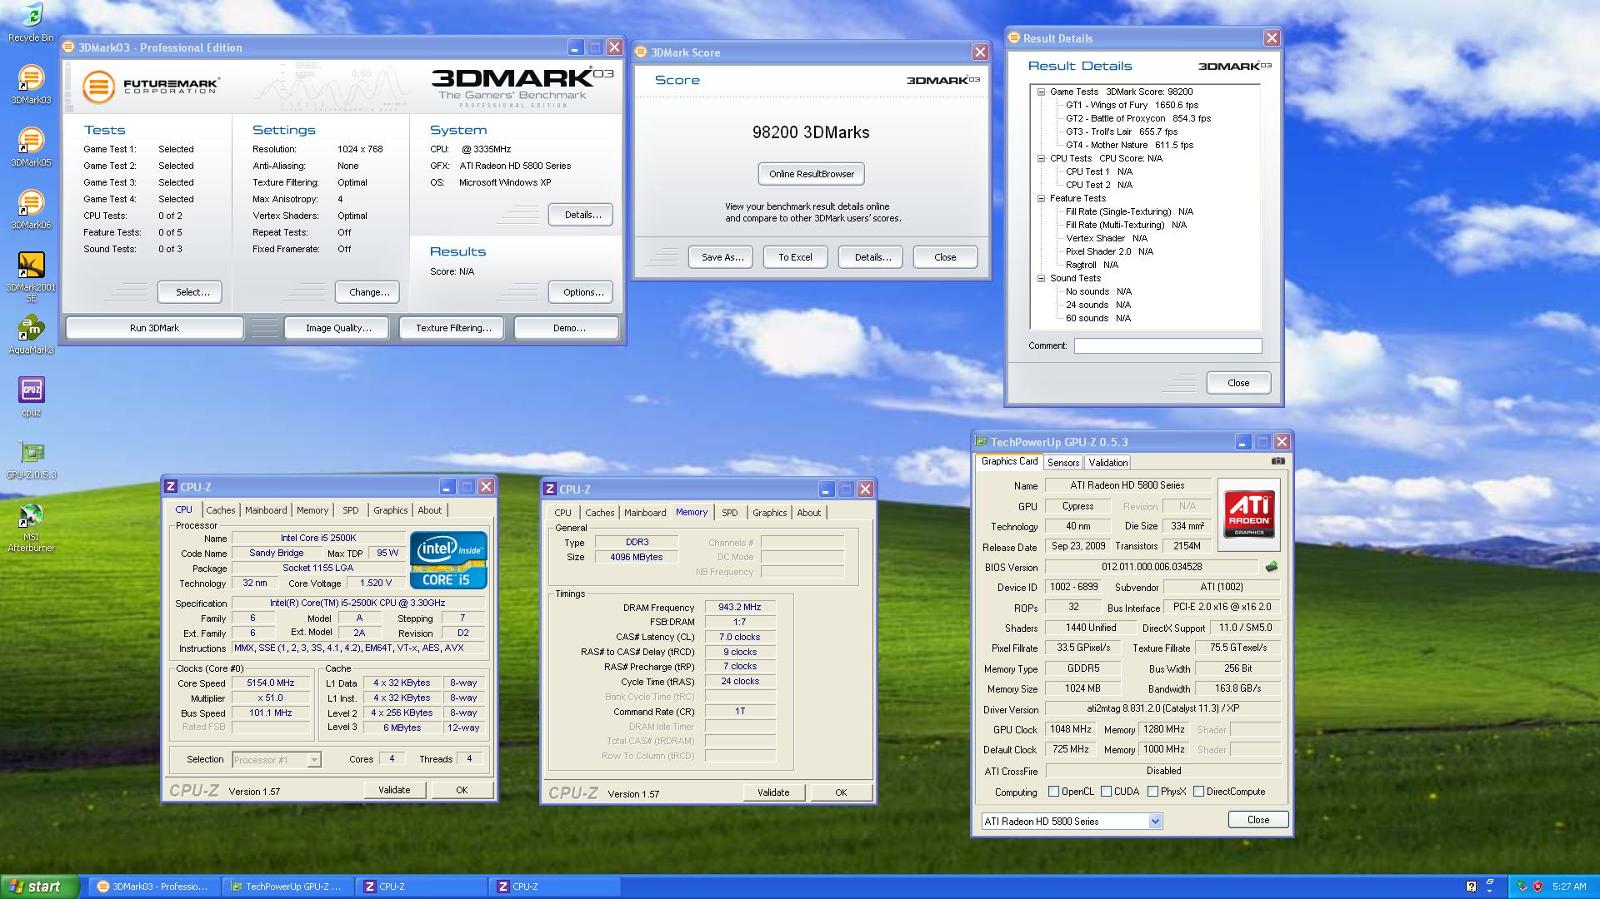Viewport: 1600px width, 899px height.
Task: Open the ATI Radeon HD 5800 Series dropdown
Action: coord(1073,821)
